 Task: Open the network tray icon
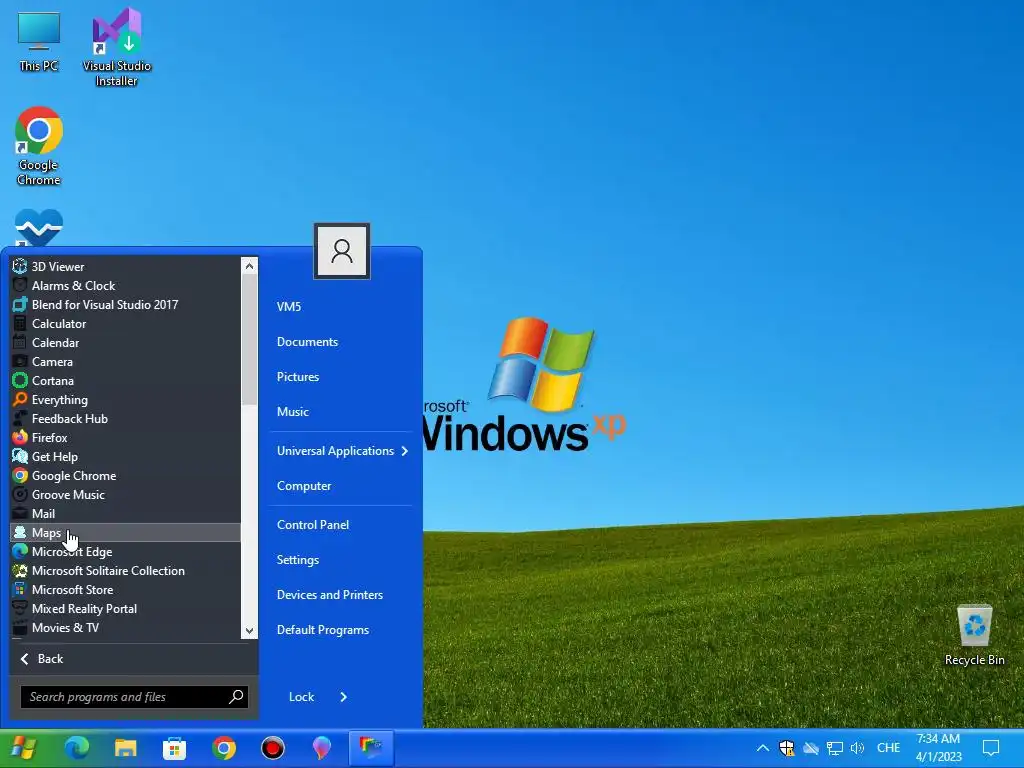pyautogui.click(x=835, y=748)
